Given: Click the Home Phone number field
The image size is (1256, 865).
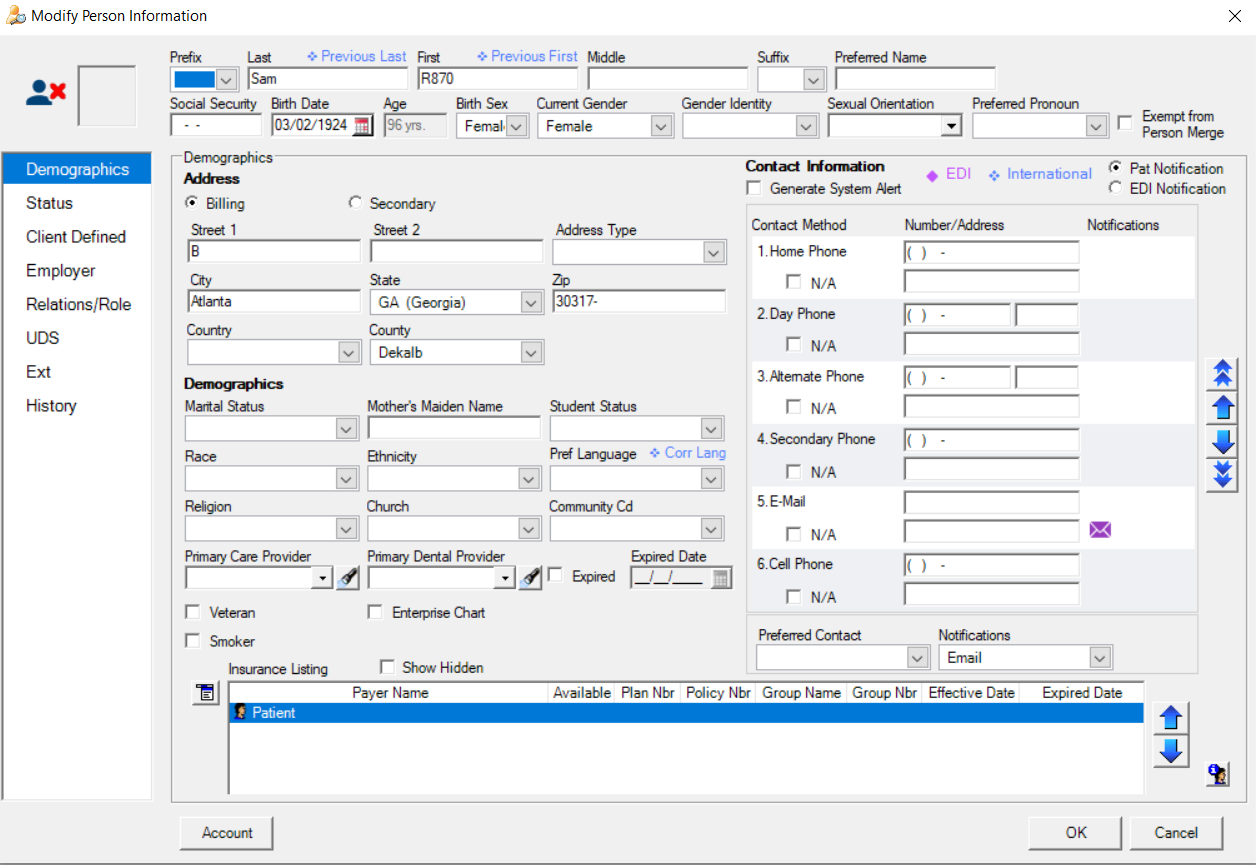Looking at the screenshot, I should 992,252.
